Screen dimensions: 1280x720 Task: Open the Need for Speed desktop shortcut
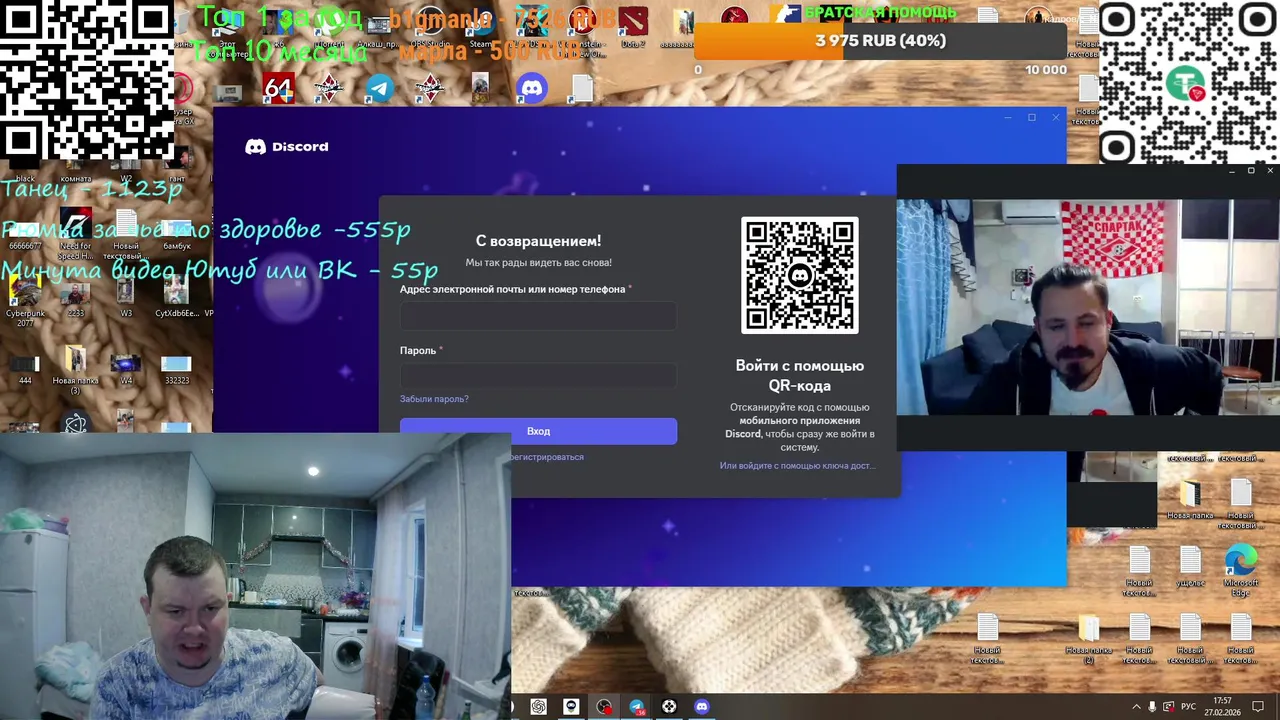(76, 232)
